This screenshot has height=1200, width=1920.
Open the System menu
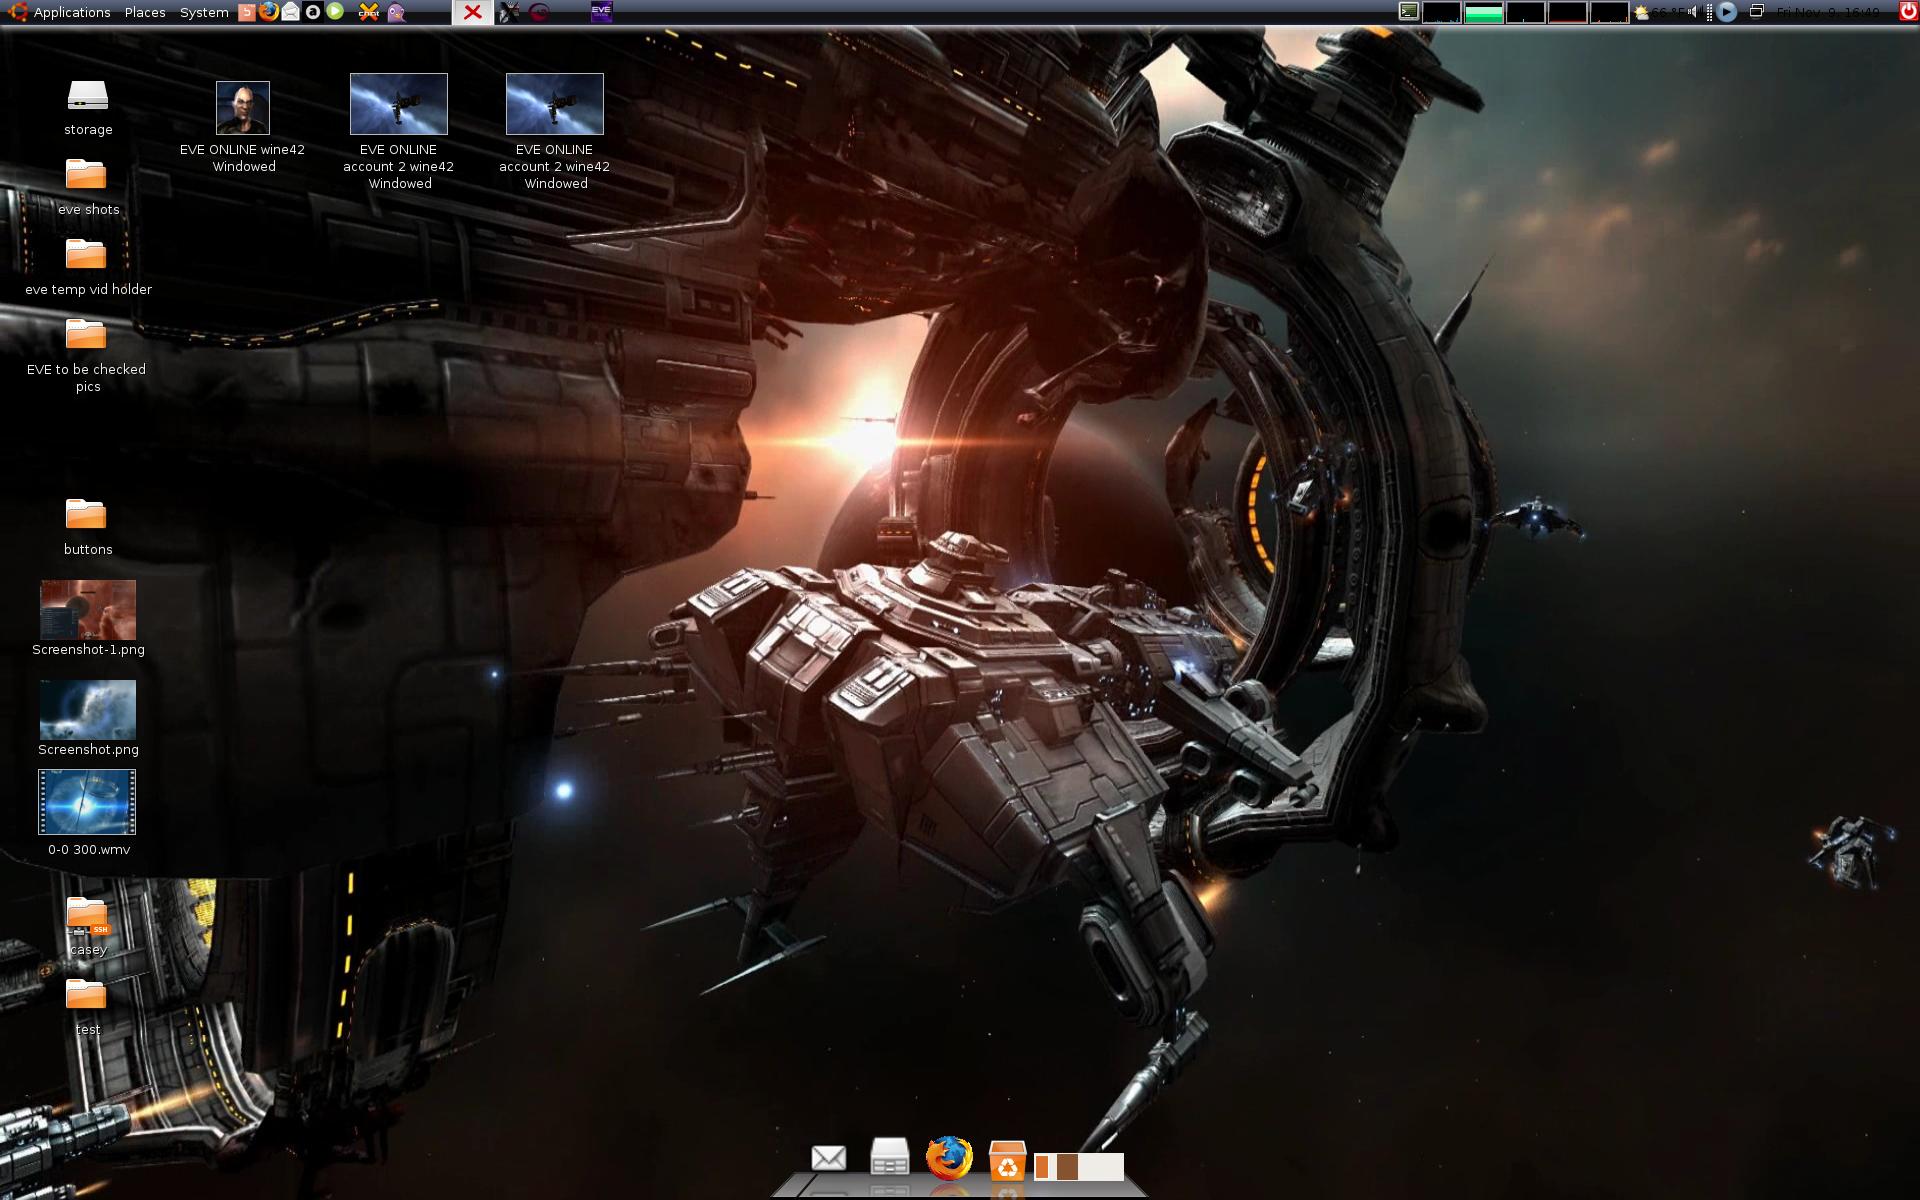pos(204,12)
